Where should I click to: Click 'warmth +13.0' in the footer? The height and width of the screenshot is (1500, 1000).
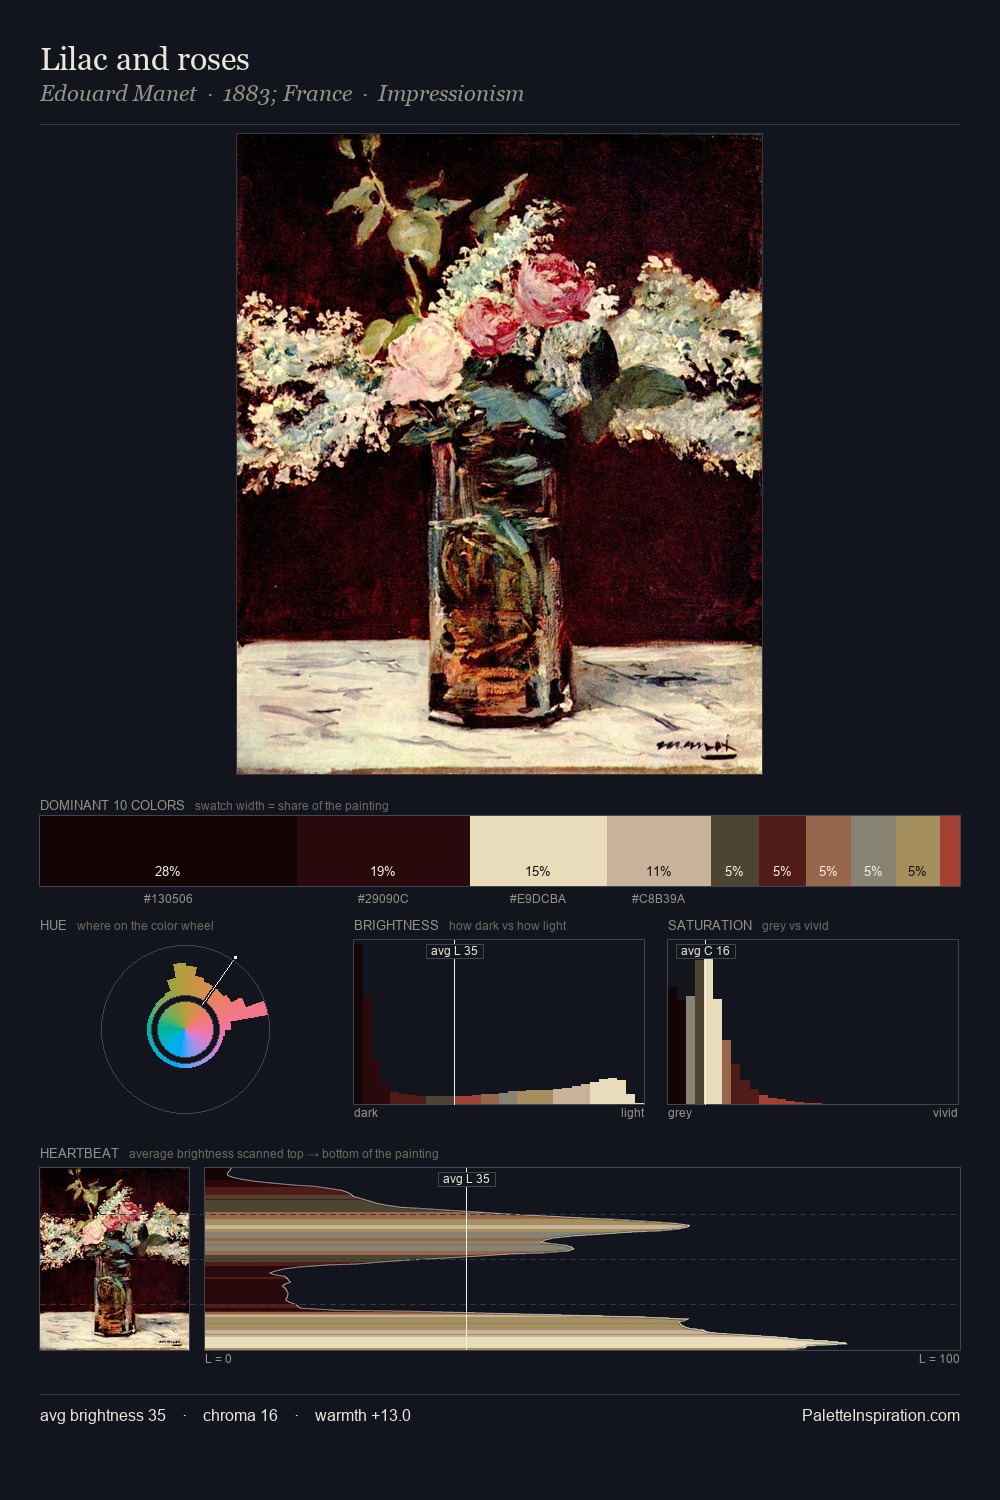(362, 1415)
